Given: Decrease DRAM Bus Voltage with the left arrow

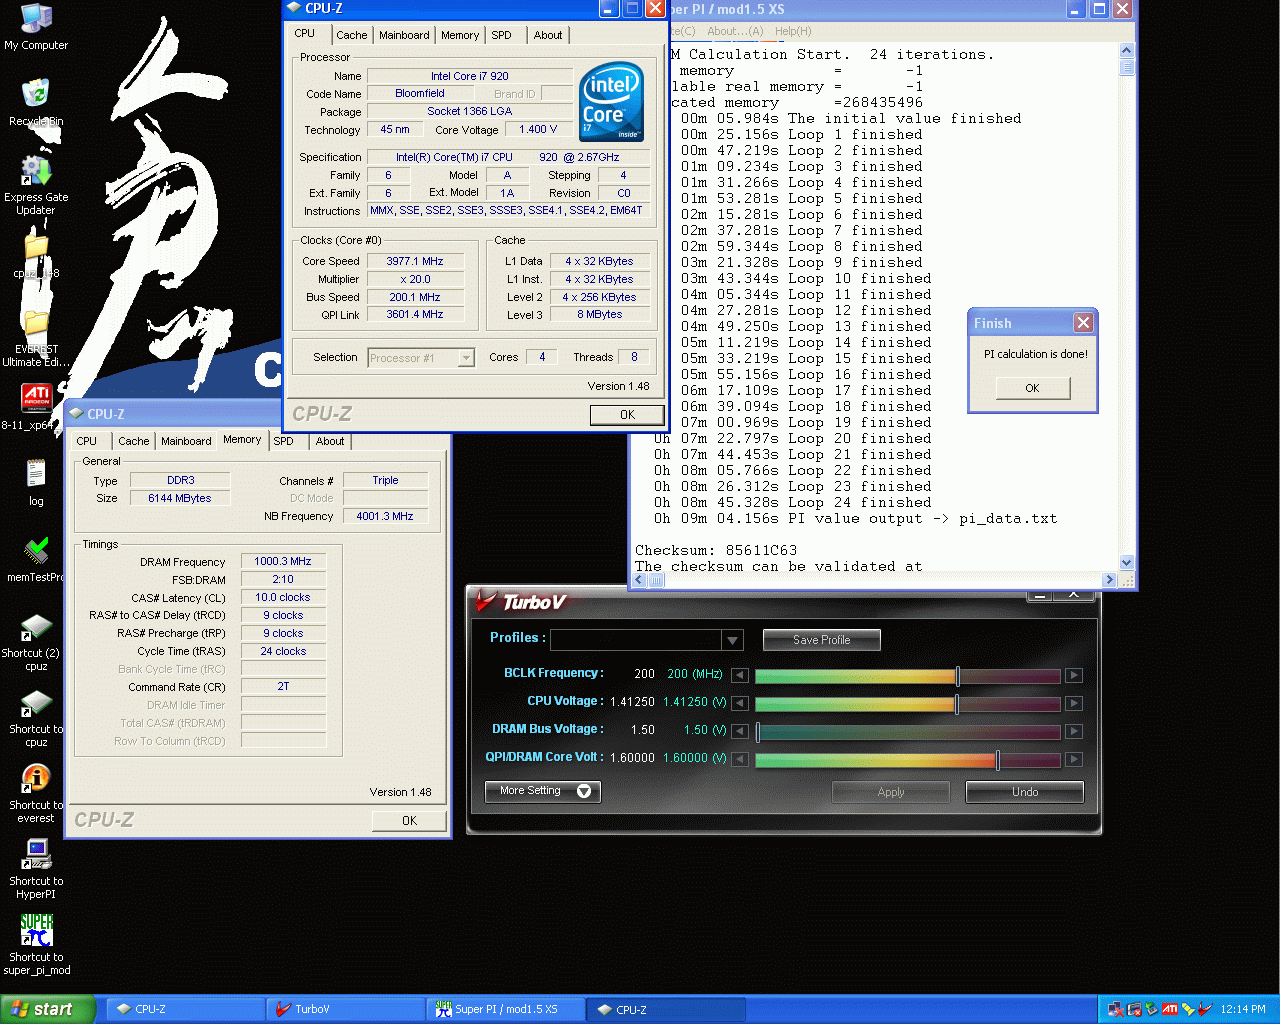Looking at the screenshot, I should click(740, 731).
